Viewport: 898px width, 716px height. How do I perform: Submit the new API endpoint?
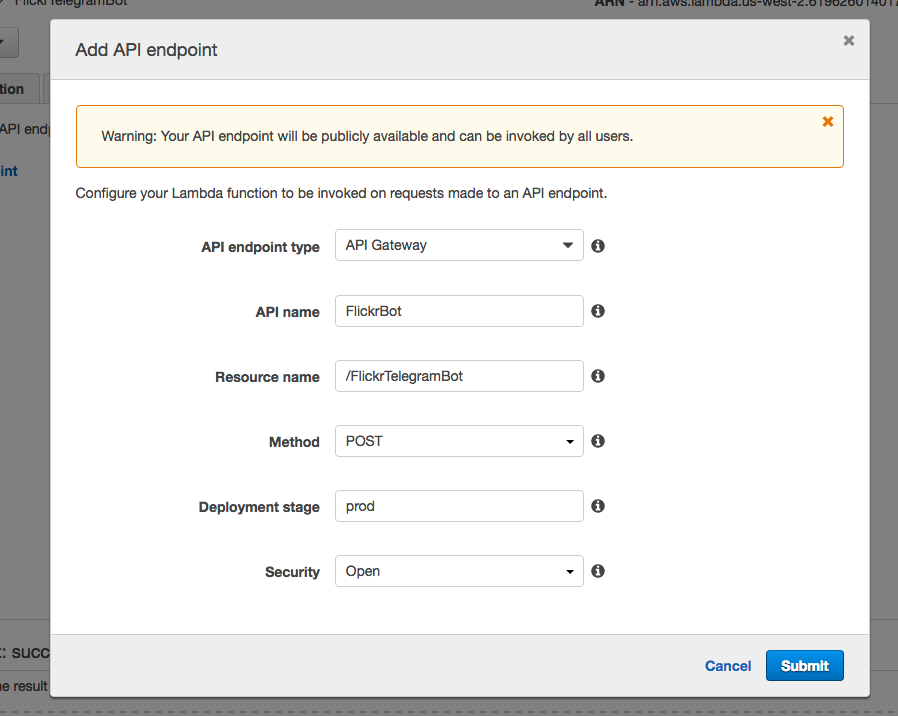804,665
